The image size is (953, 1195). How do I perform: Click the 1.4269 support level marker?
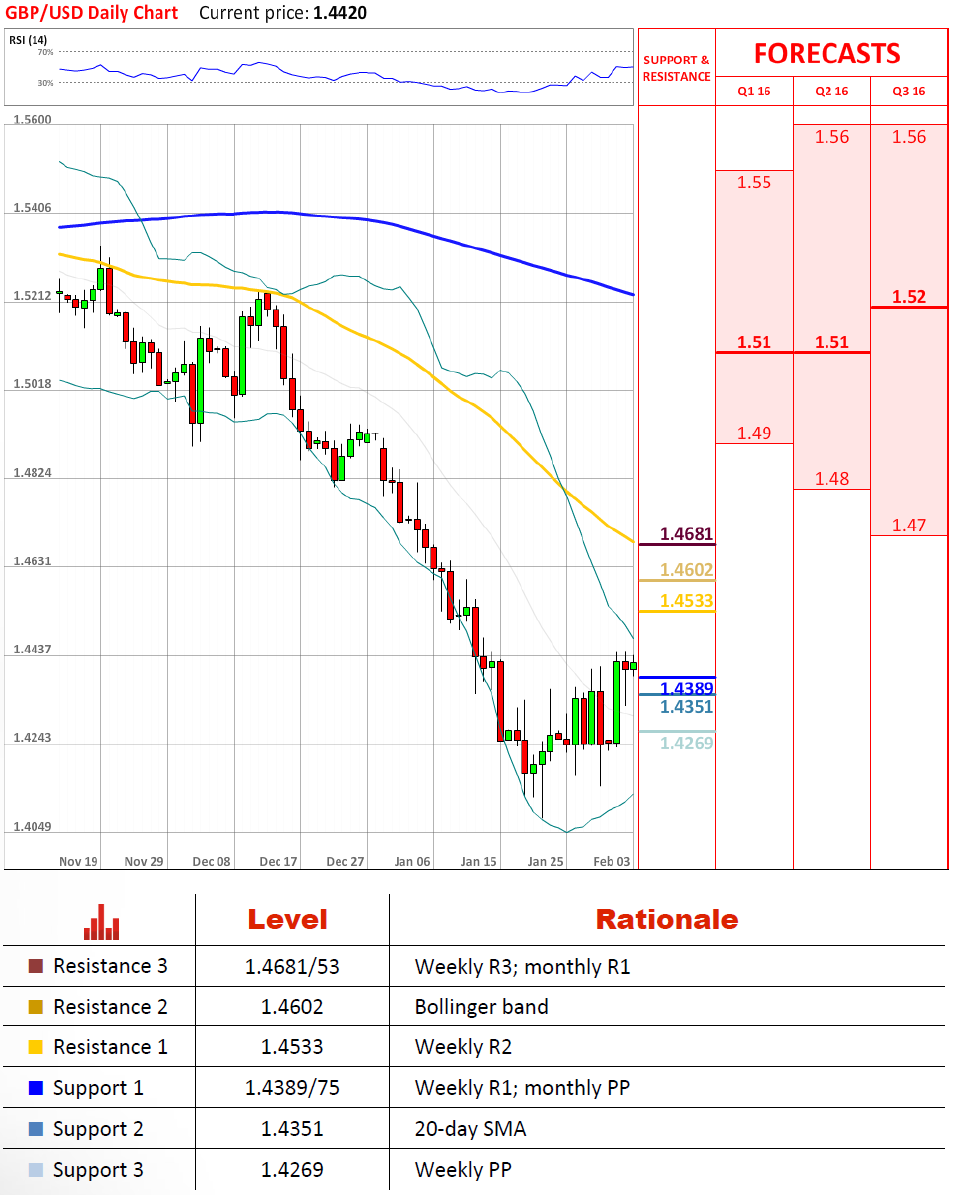pyautogui.click(x=686, y=744)
